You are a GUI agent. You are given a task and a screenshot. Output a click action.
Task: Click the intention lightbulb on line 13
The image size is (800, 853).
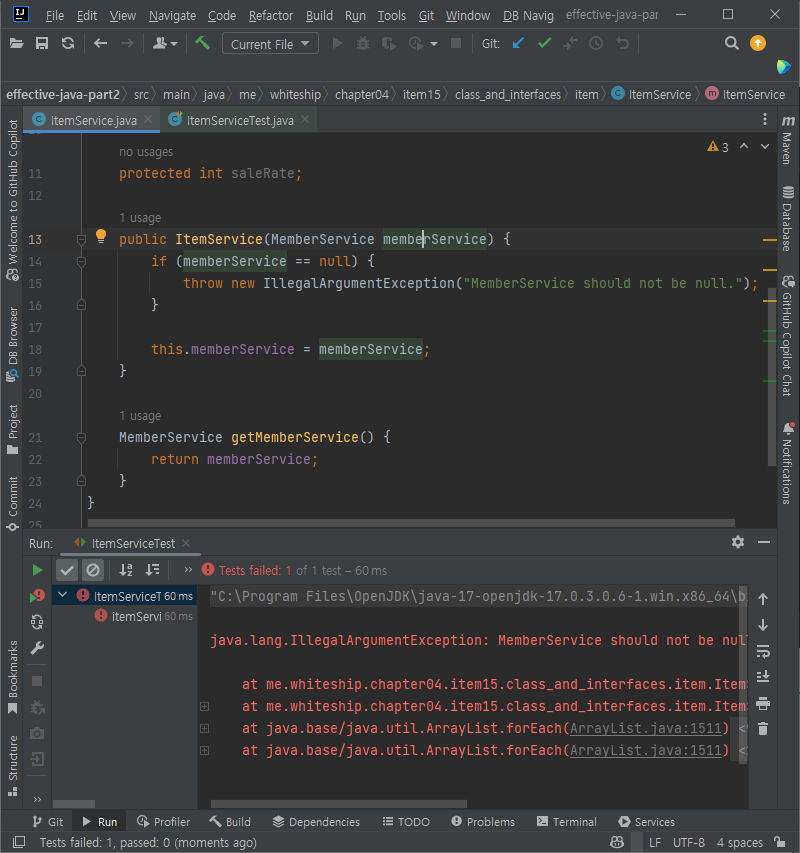101,236
